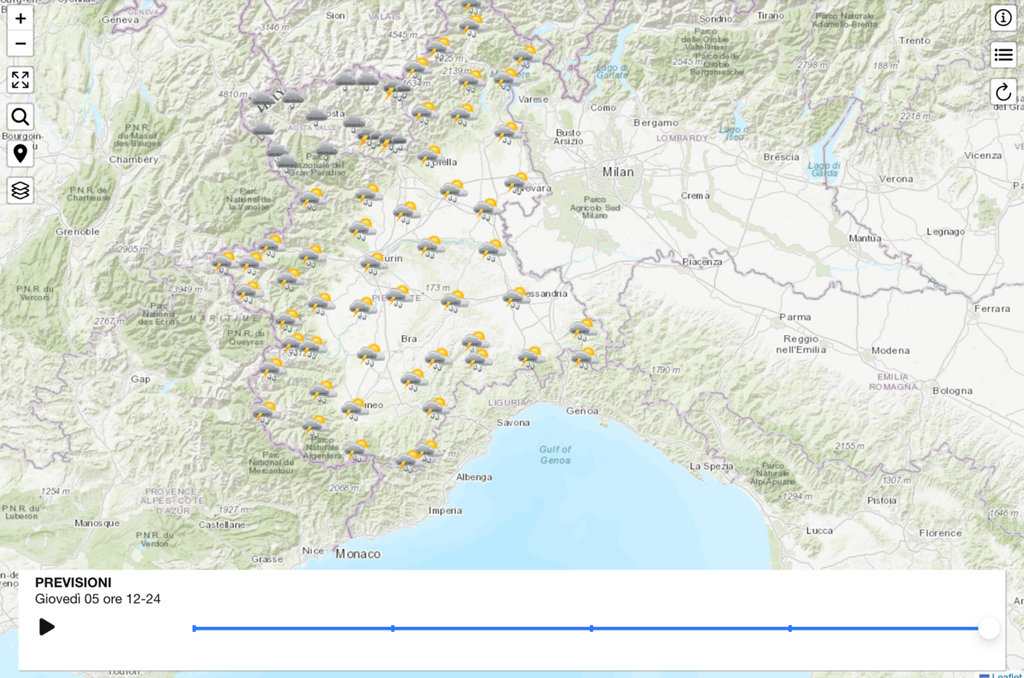Click the weather icon beside Alessandria
1024x678 pixels.
(x=516, y=297)
